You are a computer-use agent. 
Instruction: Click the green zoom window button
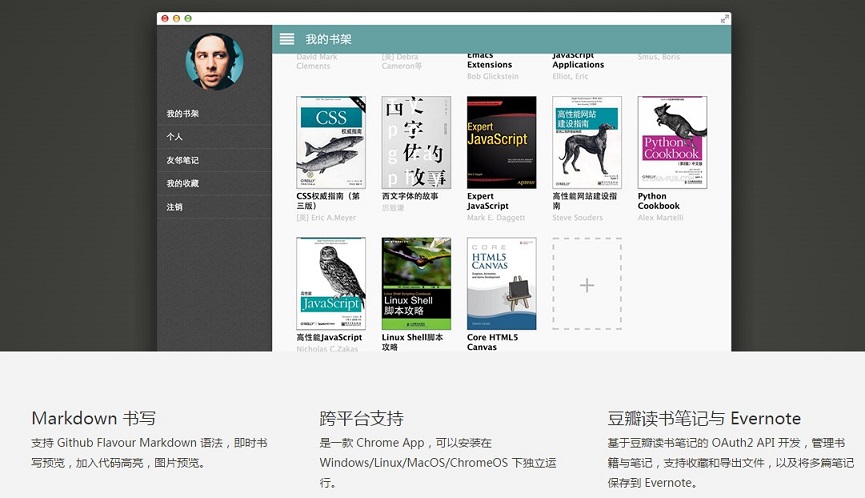[x=188, y=19]
